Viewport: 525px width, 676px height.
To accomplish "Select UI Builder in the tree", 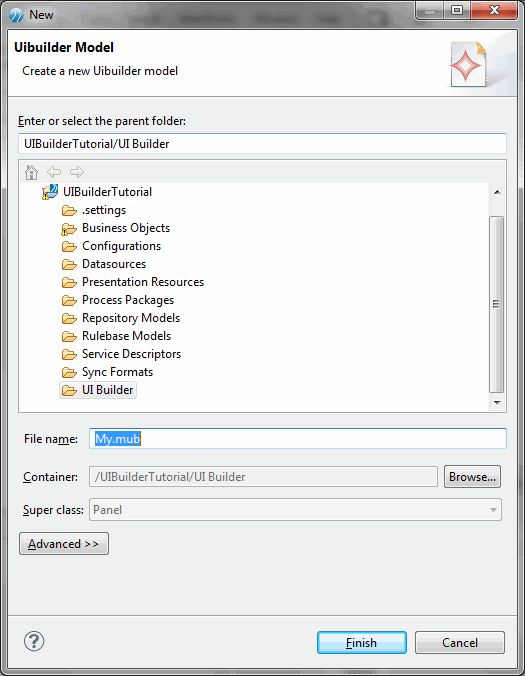I will pyautogui.click(x=107, y=390).
